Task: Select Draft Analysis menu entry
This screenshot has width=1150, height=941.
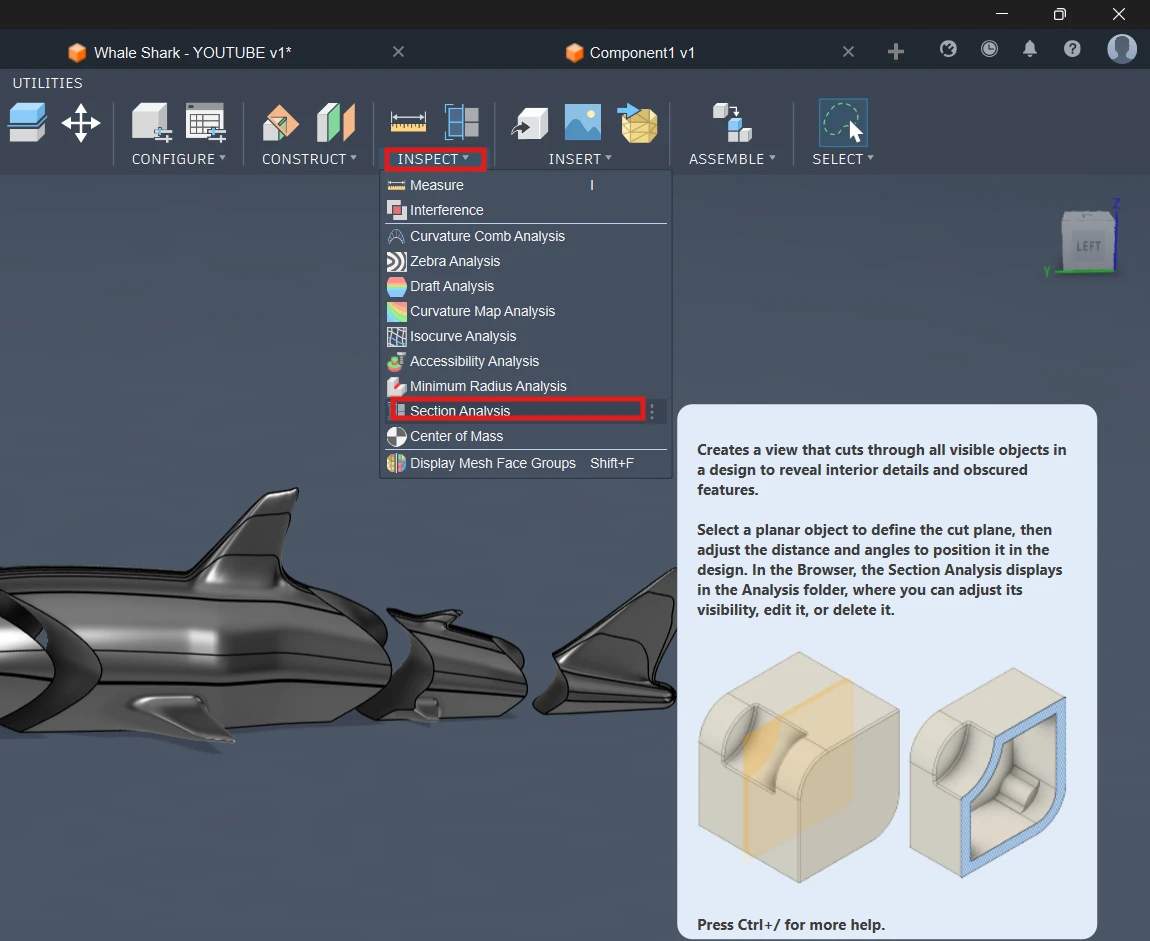Action: [x=525, y=286]
